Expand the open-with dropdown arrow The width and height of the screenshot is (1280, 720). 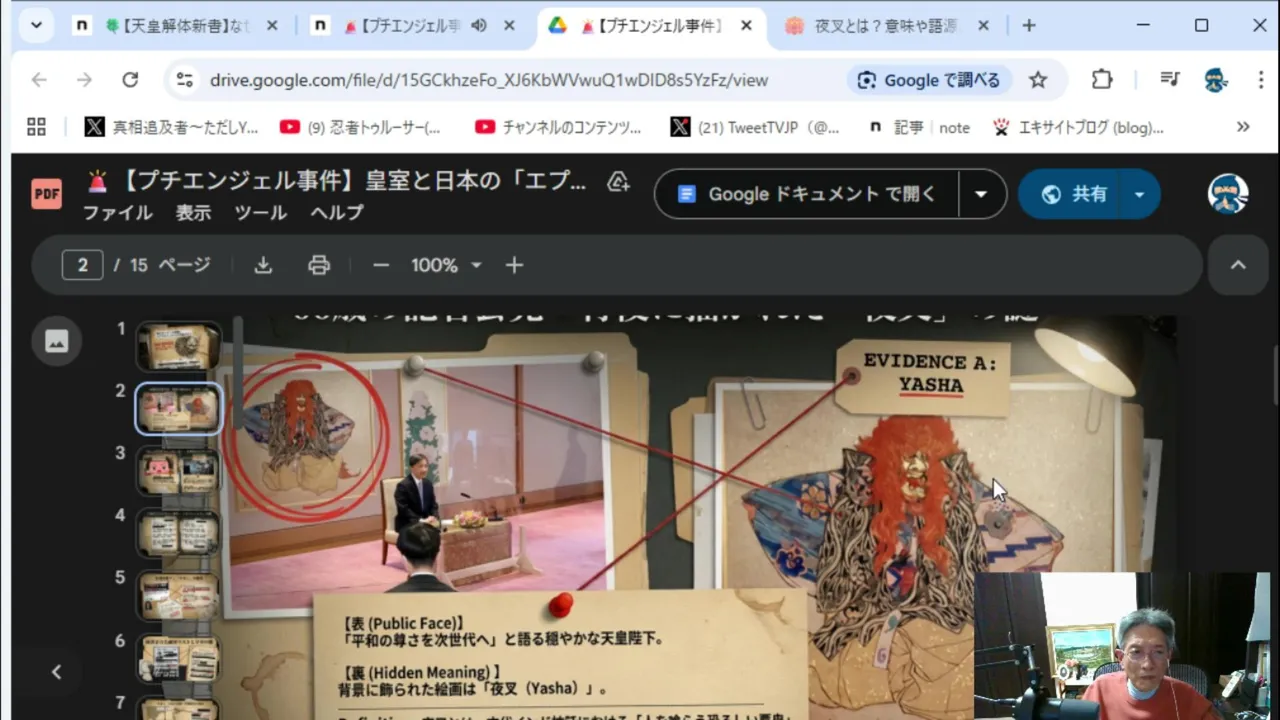click(981, 194)
